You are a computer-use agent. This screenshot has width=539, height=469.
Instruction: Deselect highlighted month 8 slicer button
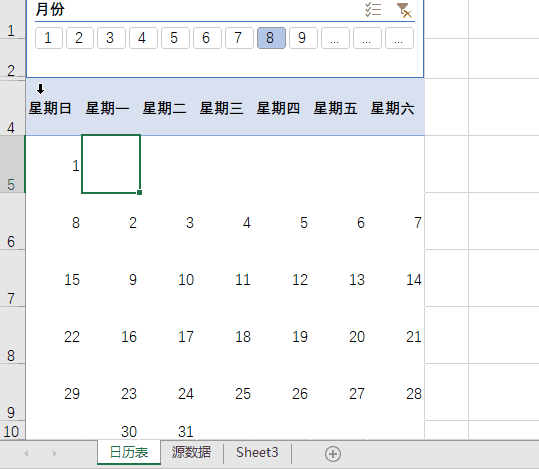coord(271,38)
